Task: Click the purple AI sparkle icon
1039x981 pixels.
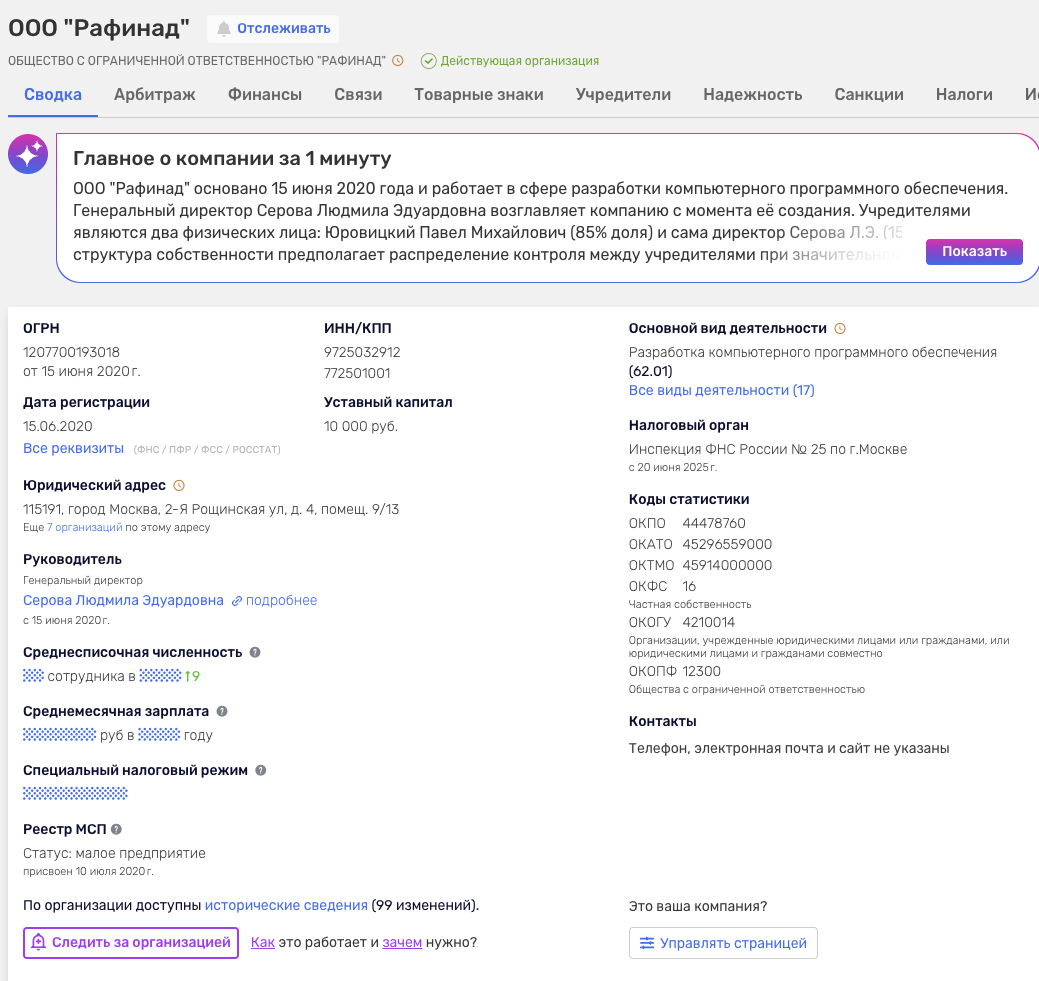Action: (27, 154)
